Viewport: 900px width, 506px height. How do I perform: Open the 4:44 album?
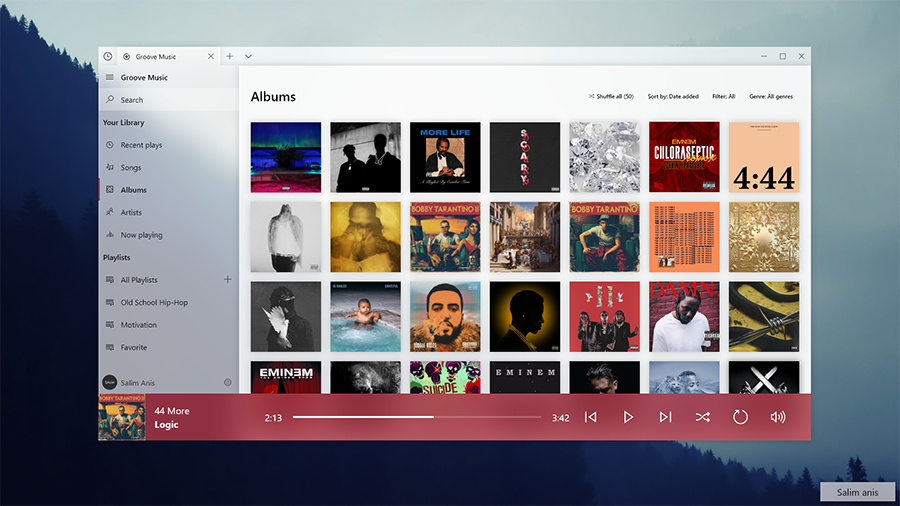pos(764,157)
